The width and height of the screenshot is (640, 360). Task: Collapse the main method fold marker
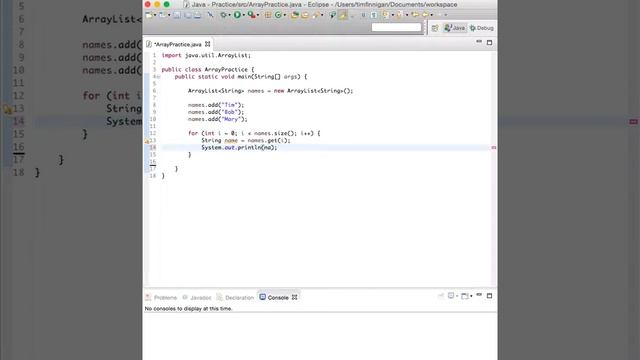[x=159, y=77]
